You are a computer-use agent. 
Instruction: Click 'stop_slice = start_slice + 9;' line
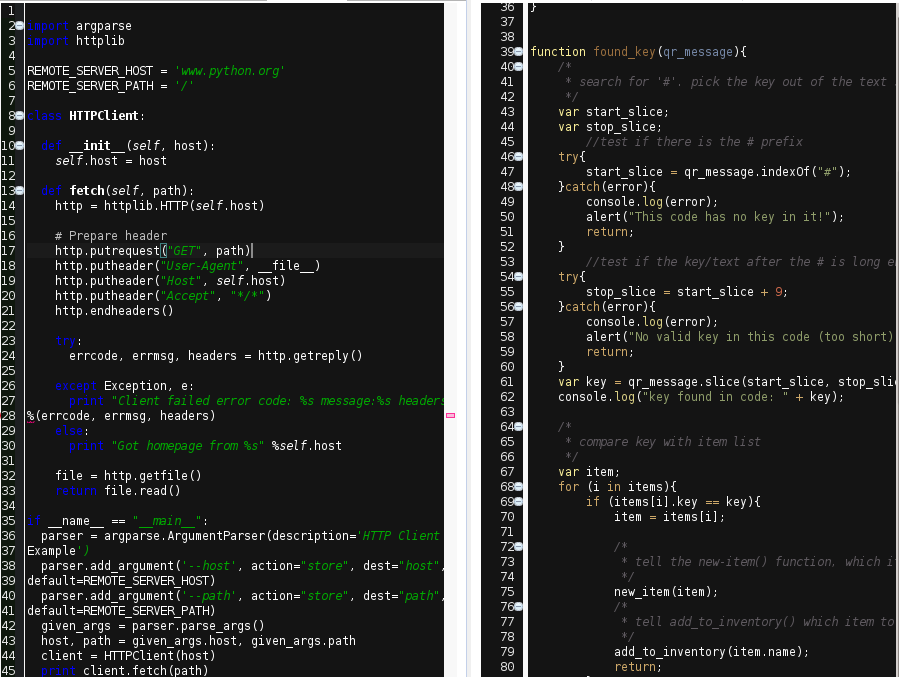point(687,292)
